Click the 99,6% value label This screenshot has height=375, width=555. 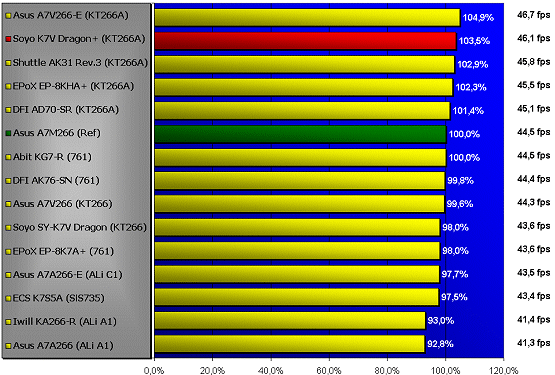point(460,204)
